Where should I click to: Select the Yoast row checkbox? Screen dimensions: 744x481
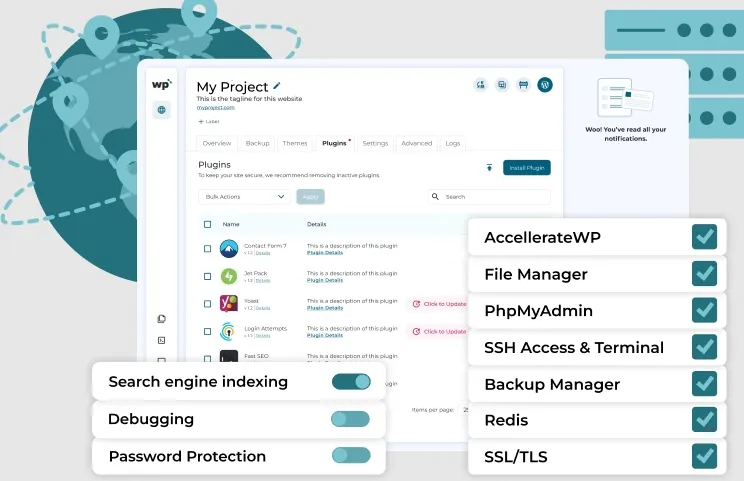[207, 304]
